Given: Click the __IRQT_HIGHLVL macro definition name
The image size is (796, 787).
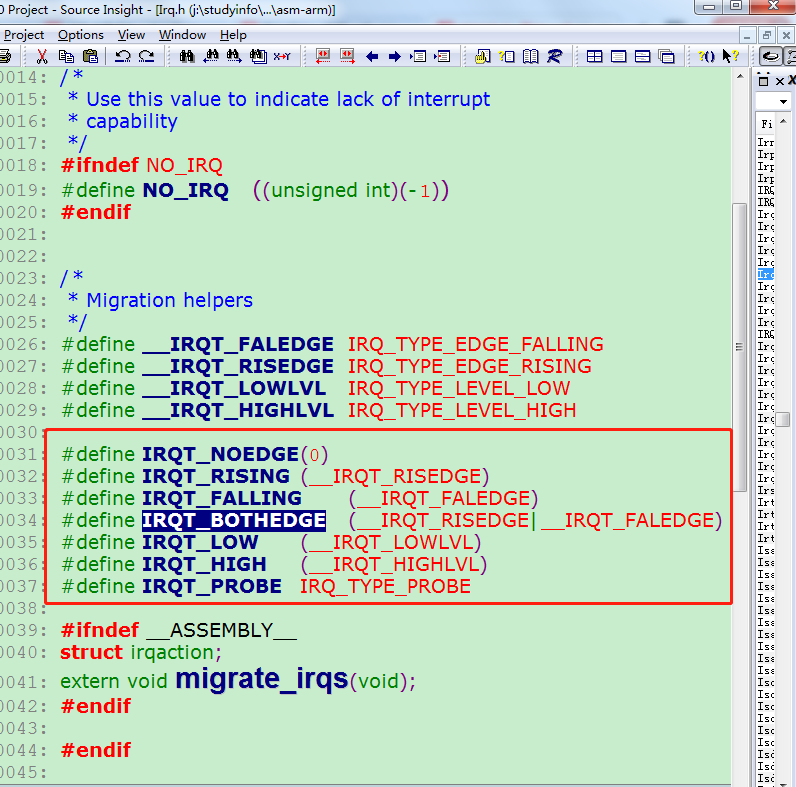Looking at the screenshot, I should click(238, 410).
